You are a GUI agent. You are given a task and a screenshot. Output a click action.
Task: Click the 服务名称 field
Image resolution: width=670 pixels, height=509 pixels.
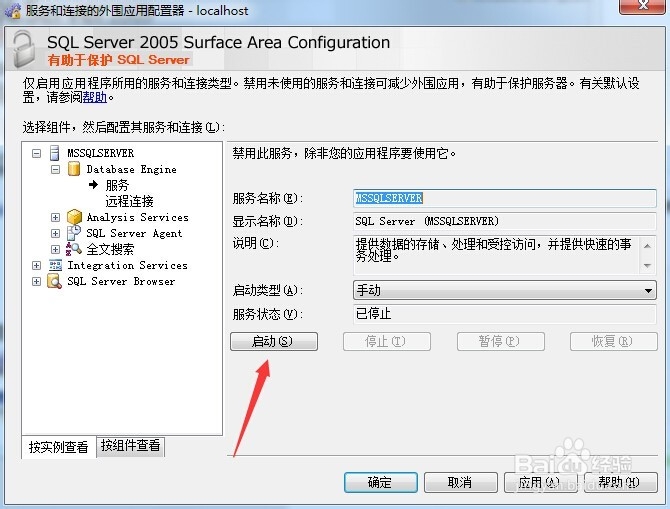pos(505,198)
